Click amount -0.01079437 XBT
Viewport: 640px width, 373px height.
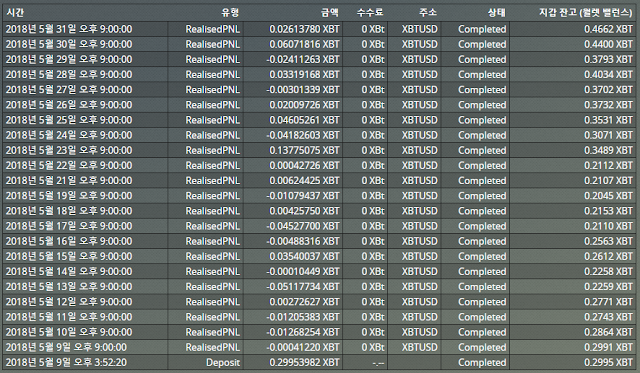click(303, 195)
